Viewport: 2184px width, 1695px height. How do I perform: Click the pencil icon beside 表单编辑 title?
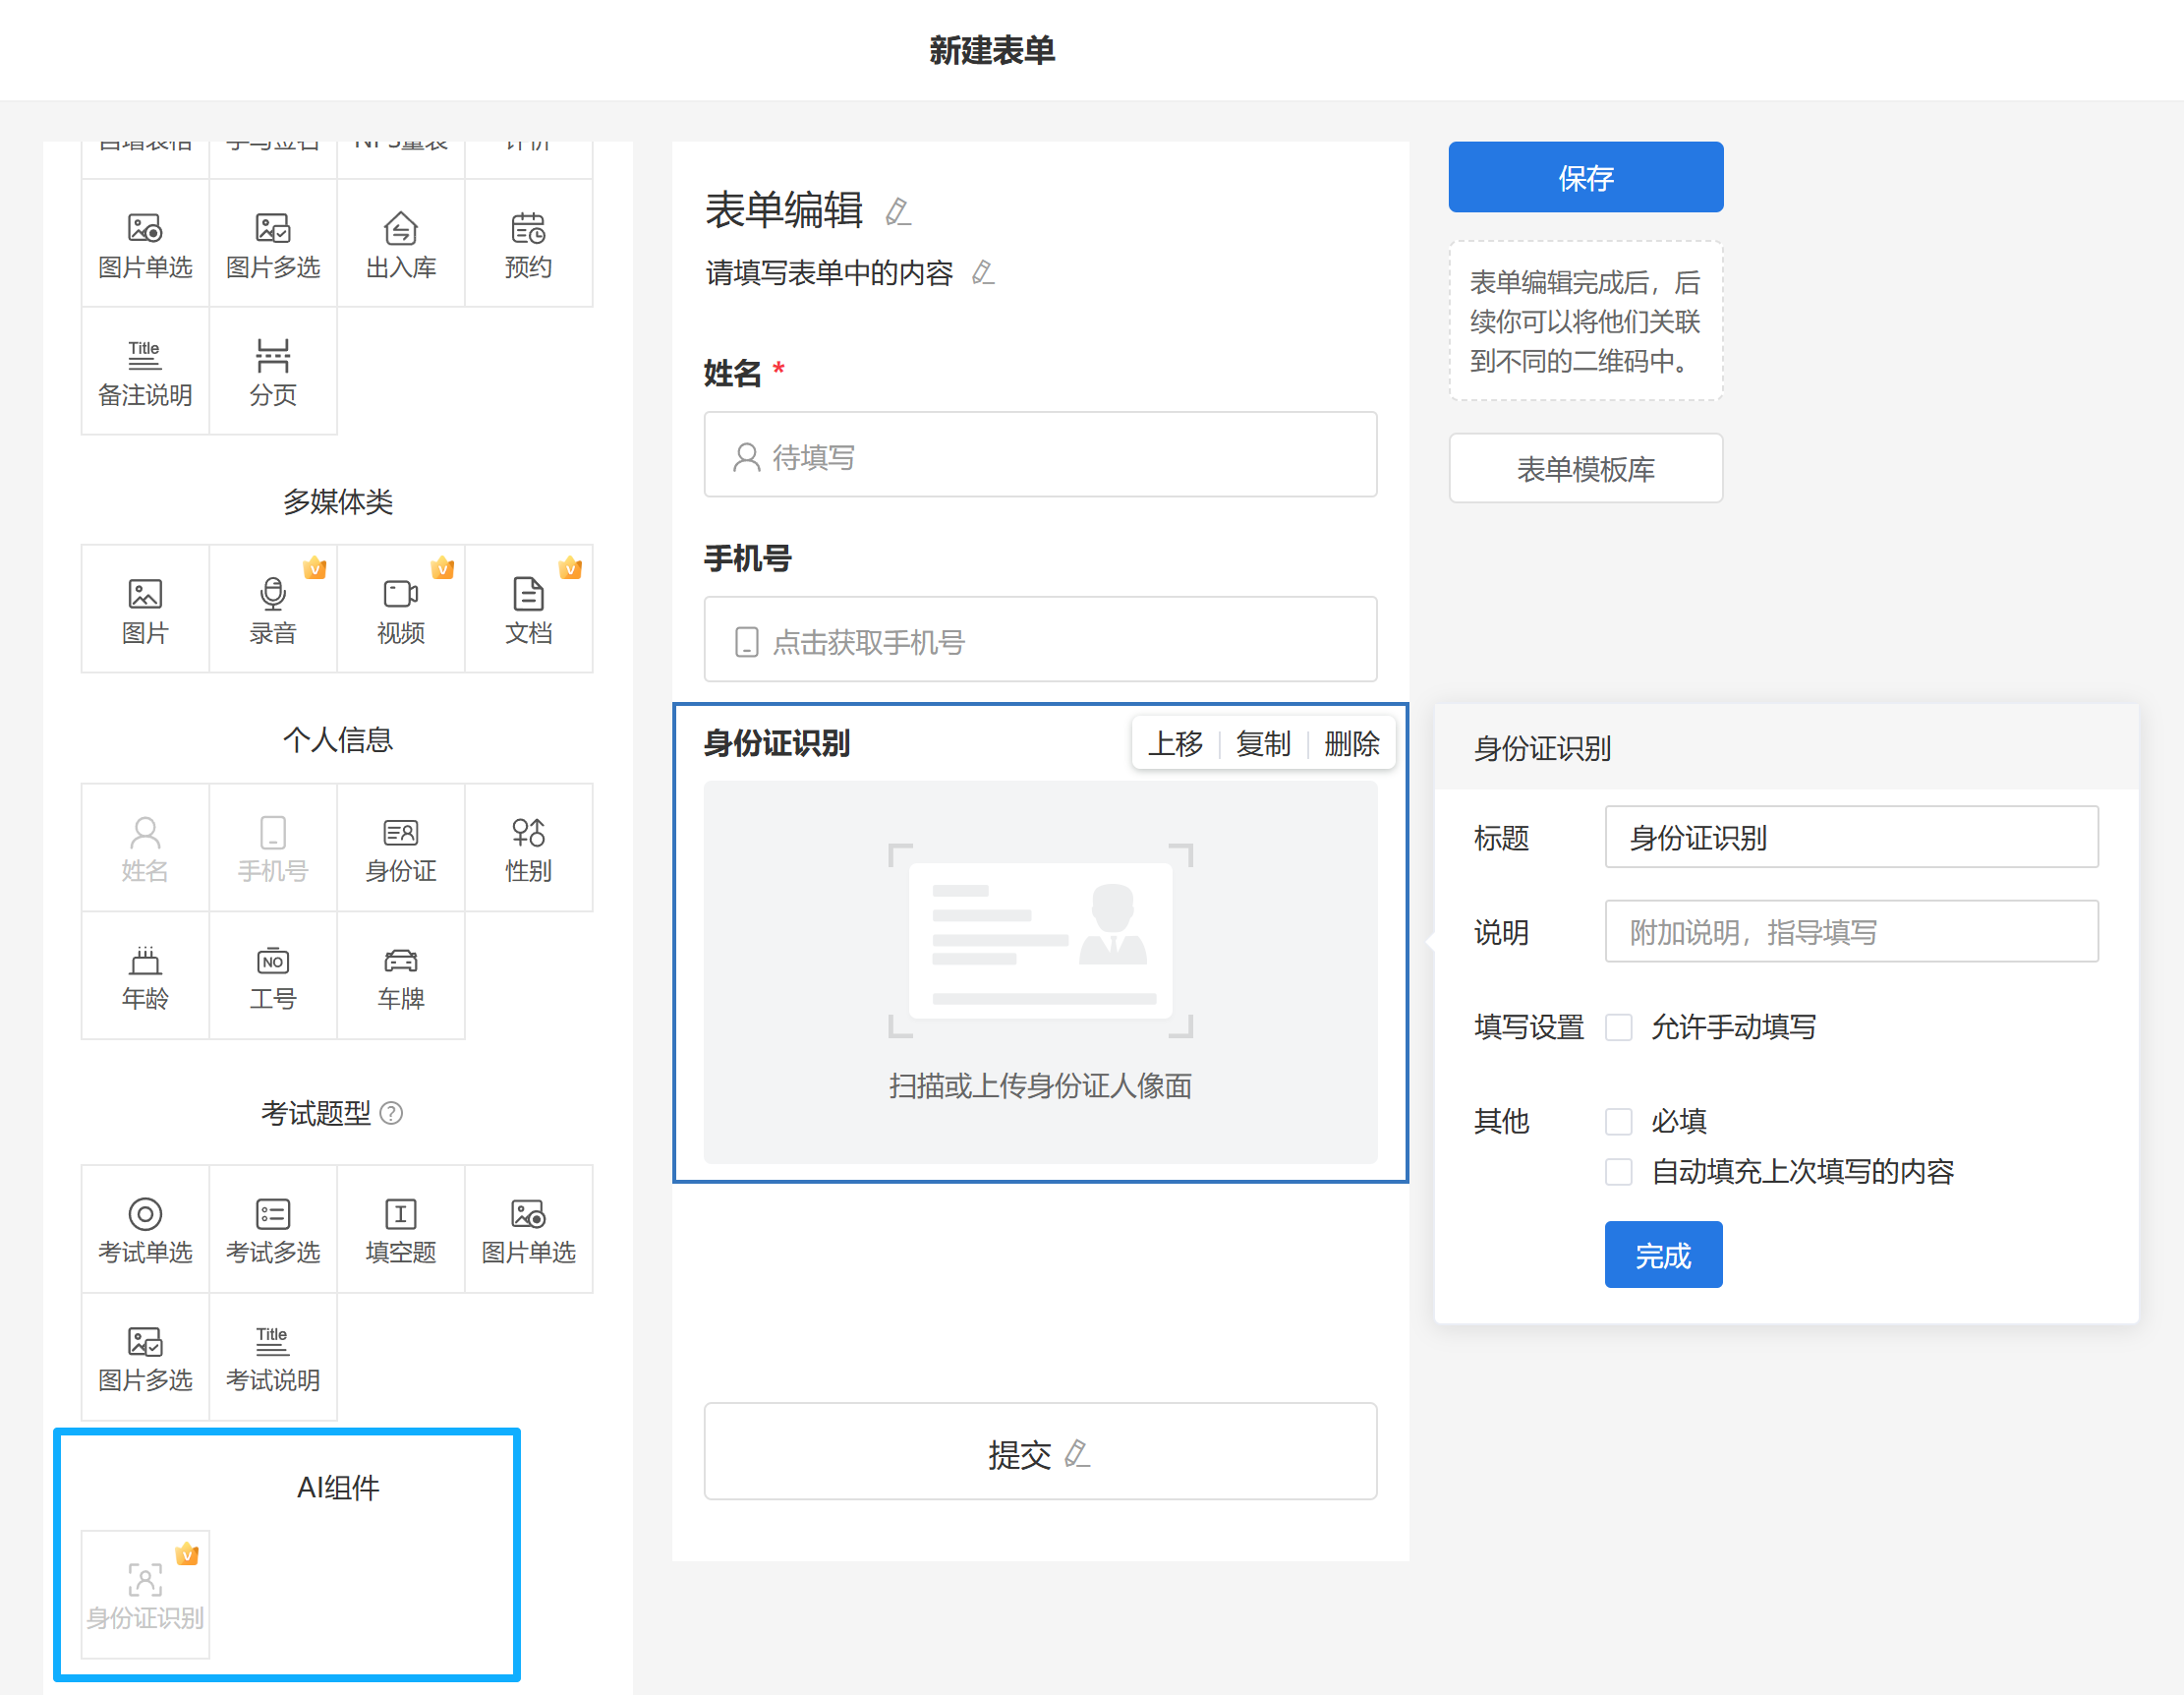[897, 211]
